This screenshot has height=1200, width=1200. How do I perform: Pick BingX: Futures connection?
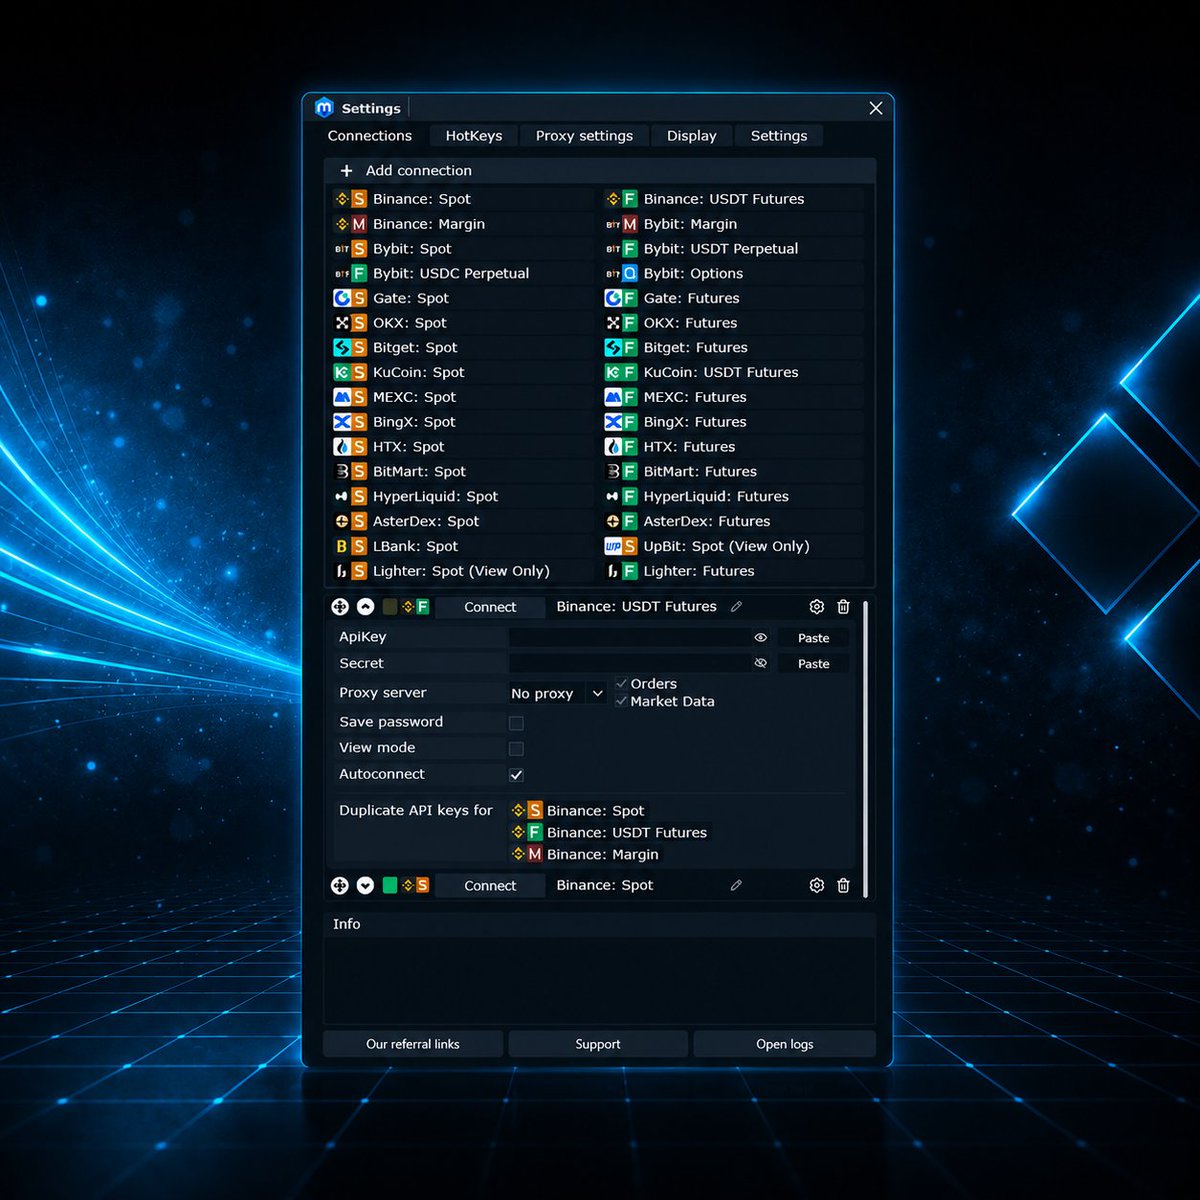(x=733, y=422)
